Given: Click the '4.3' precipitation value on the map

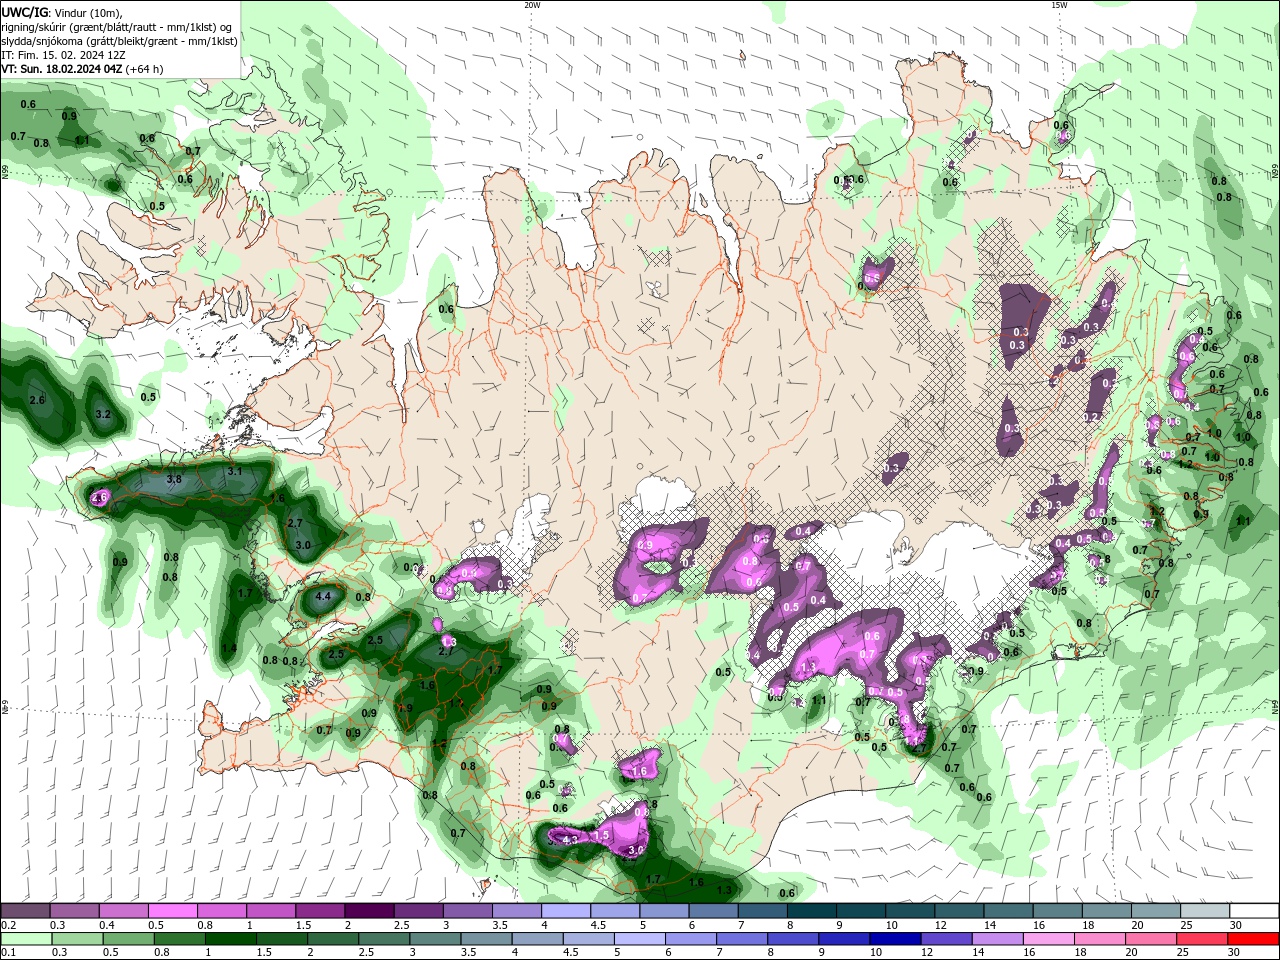Looking at the screenshot, I should coord(572,841).
